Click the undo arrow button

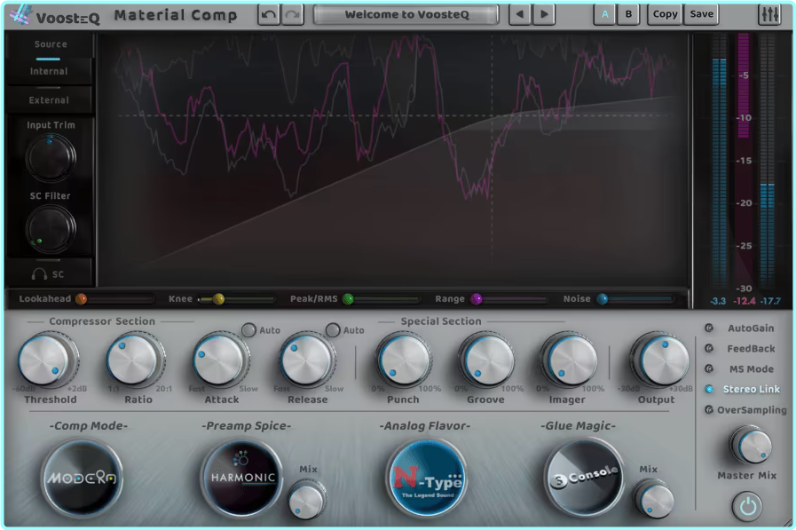269,15
